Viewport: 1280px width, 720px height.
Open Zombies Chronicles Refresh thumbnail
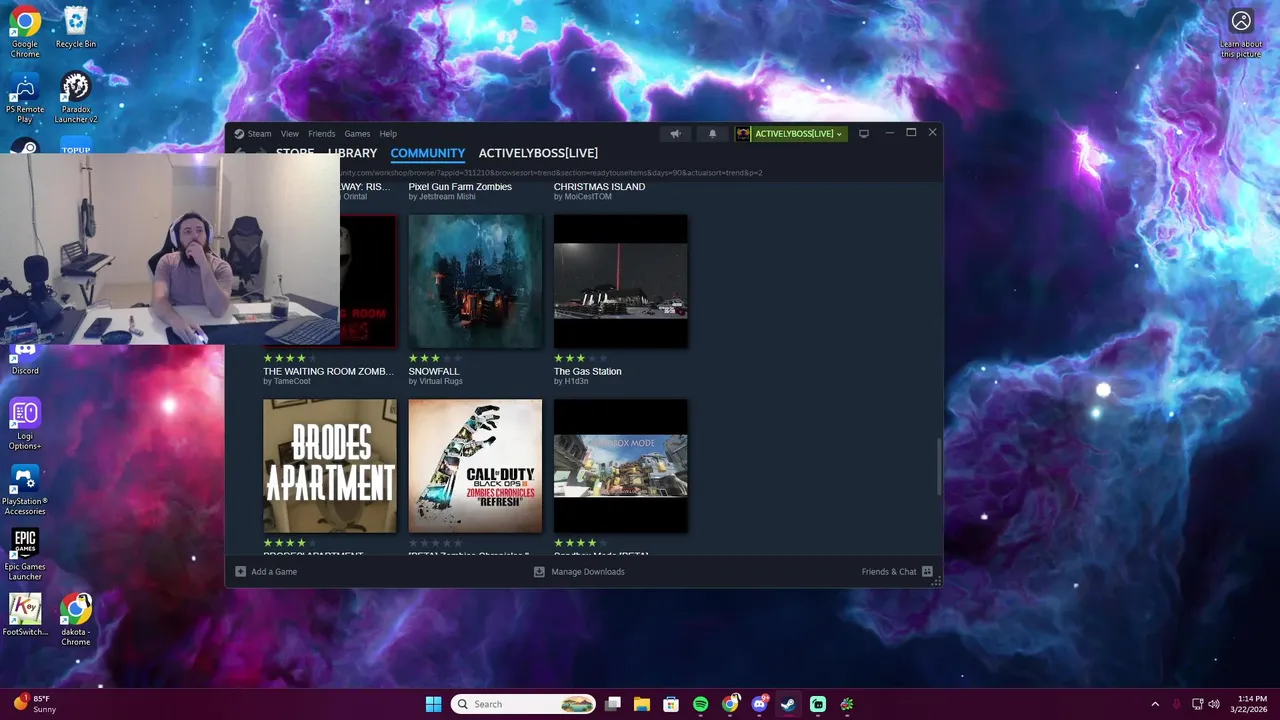pos(475,466)
